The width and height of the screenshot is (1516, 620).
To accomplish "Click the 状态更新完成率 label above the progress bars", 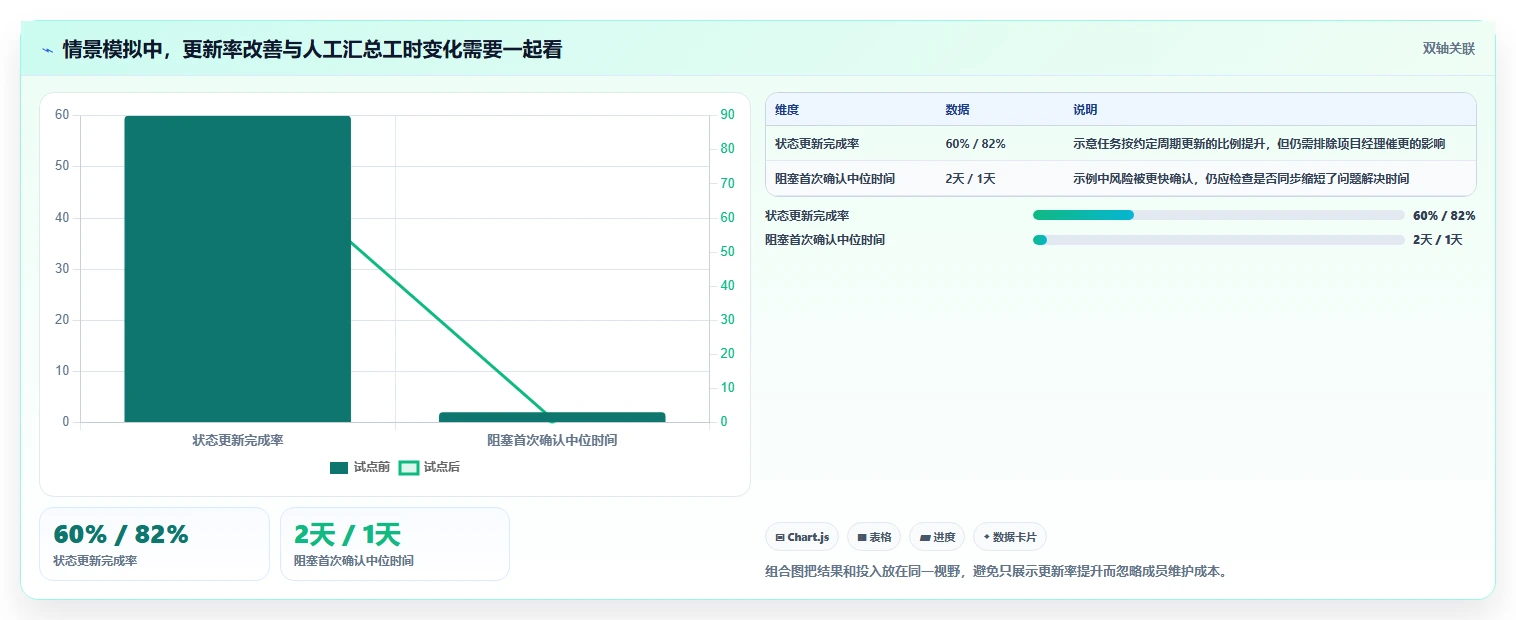I will click(x=807, y=216).
